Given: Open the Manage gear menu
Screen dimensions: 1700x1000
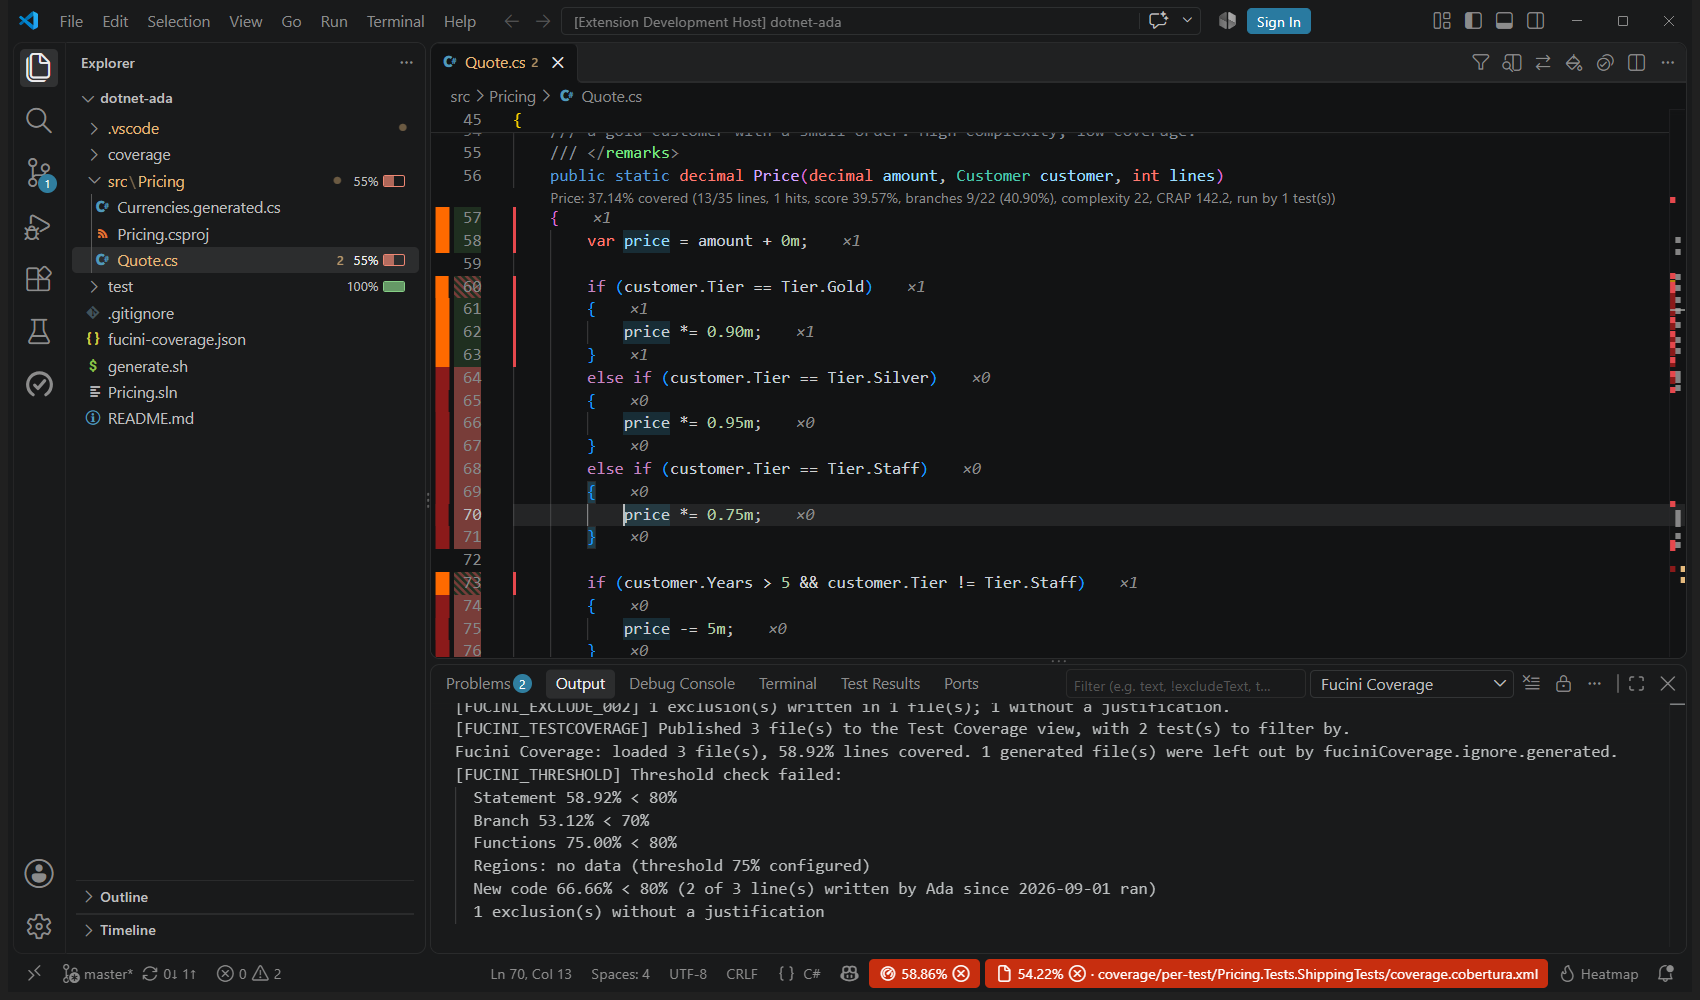Looking at the screenshot, I should click(x=38, y=926).
